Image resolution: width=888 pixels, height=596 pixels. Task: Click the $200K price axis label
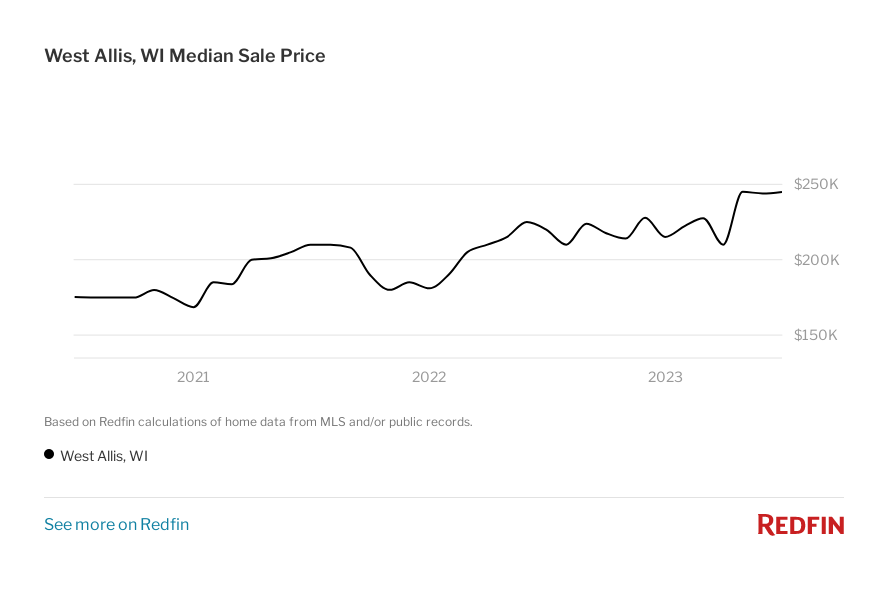point(816,260)
